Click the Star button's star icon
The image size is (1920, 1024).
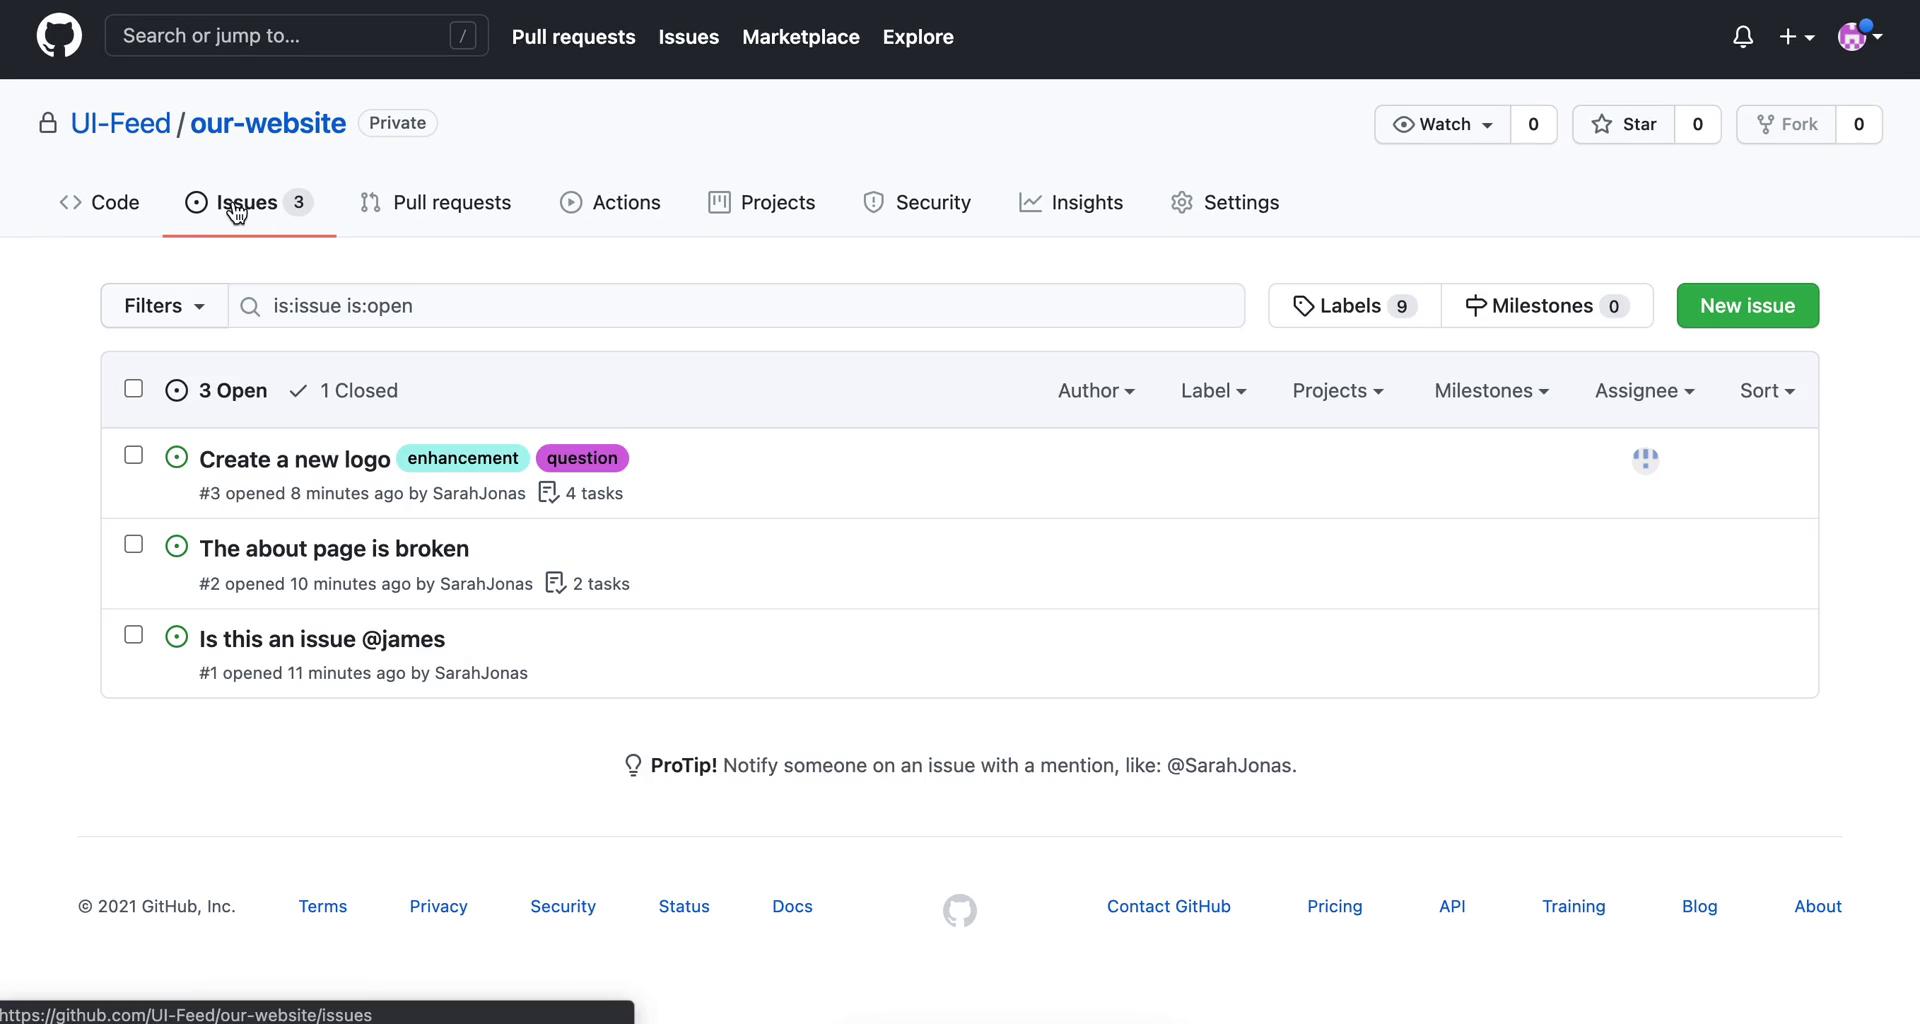(x=1602, y=124)
